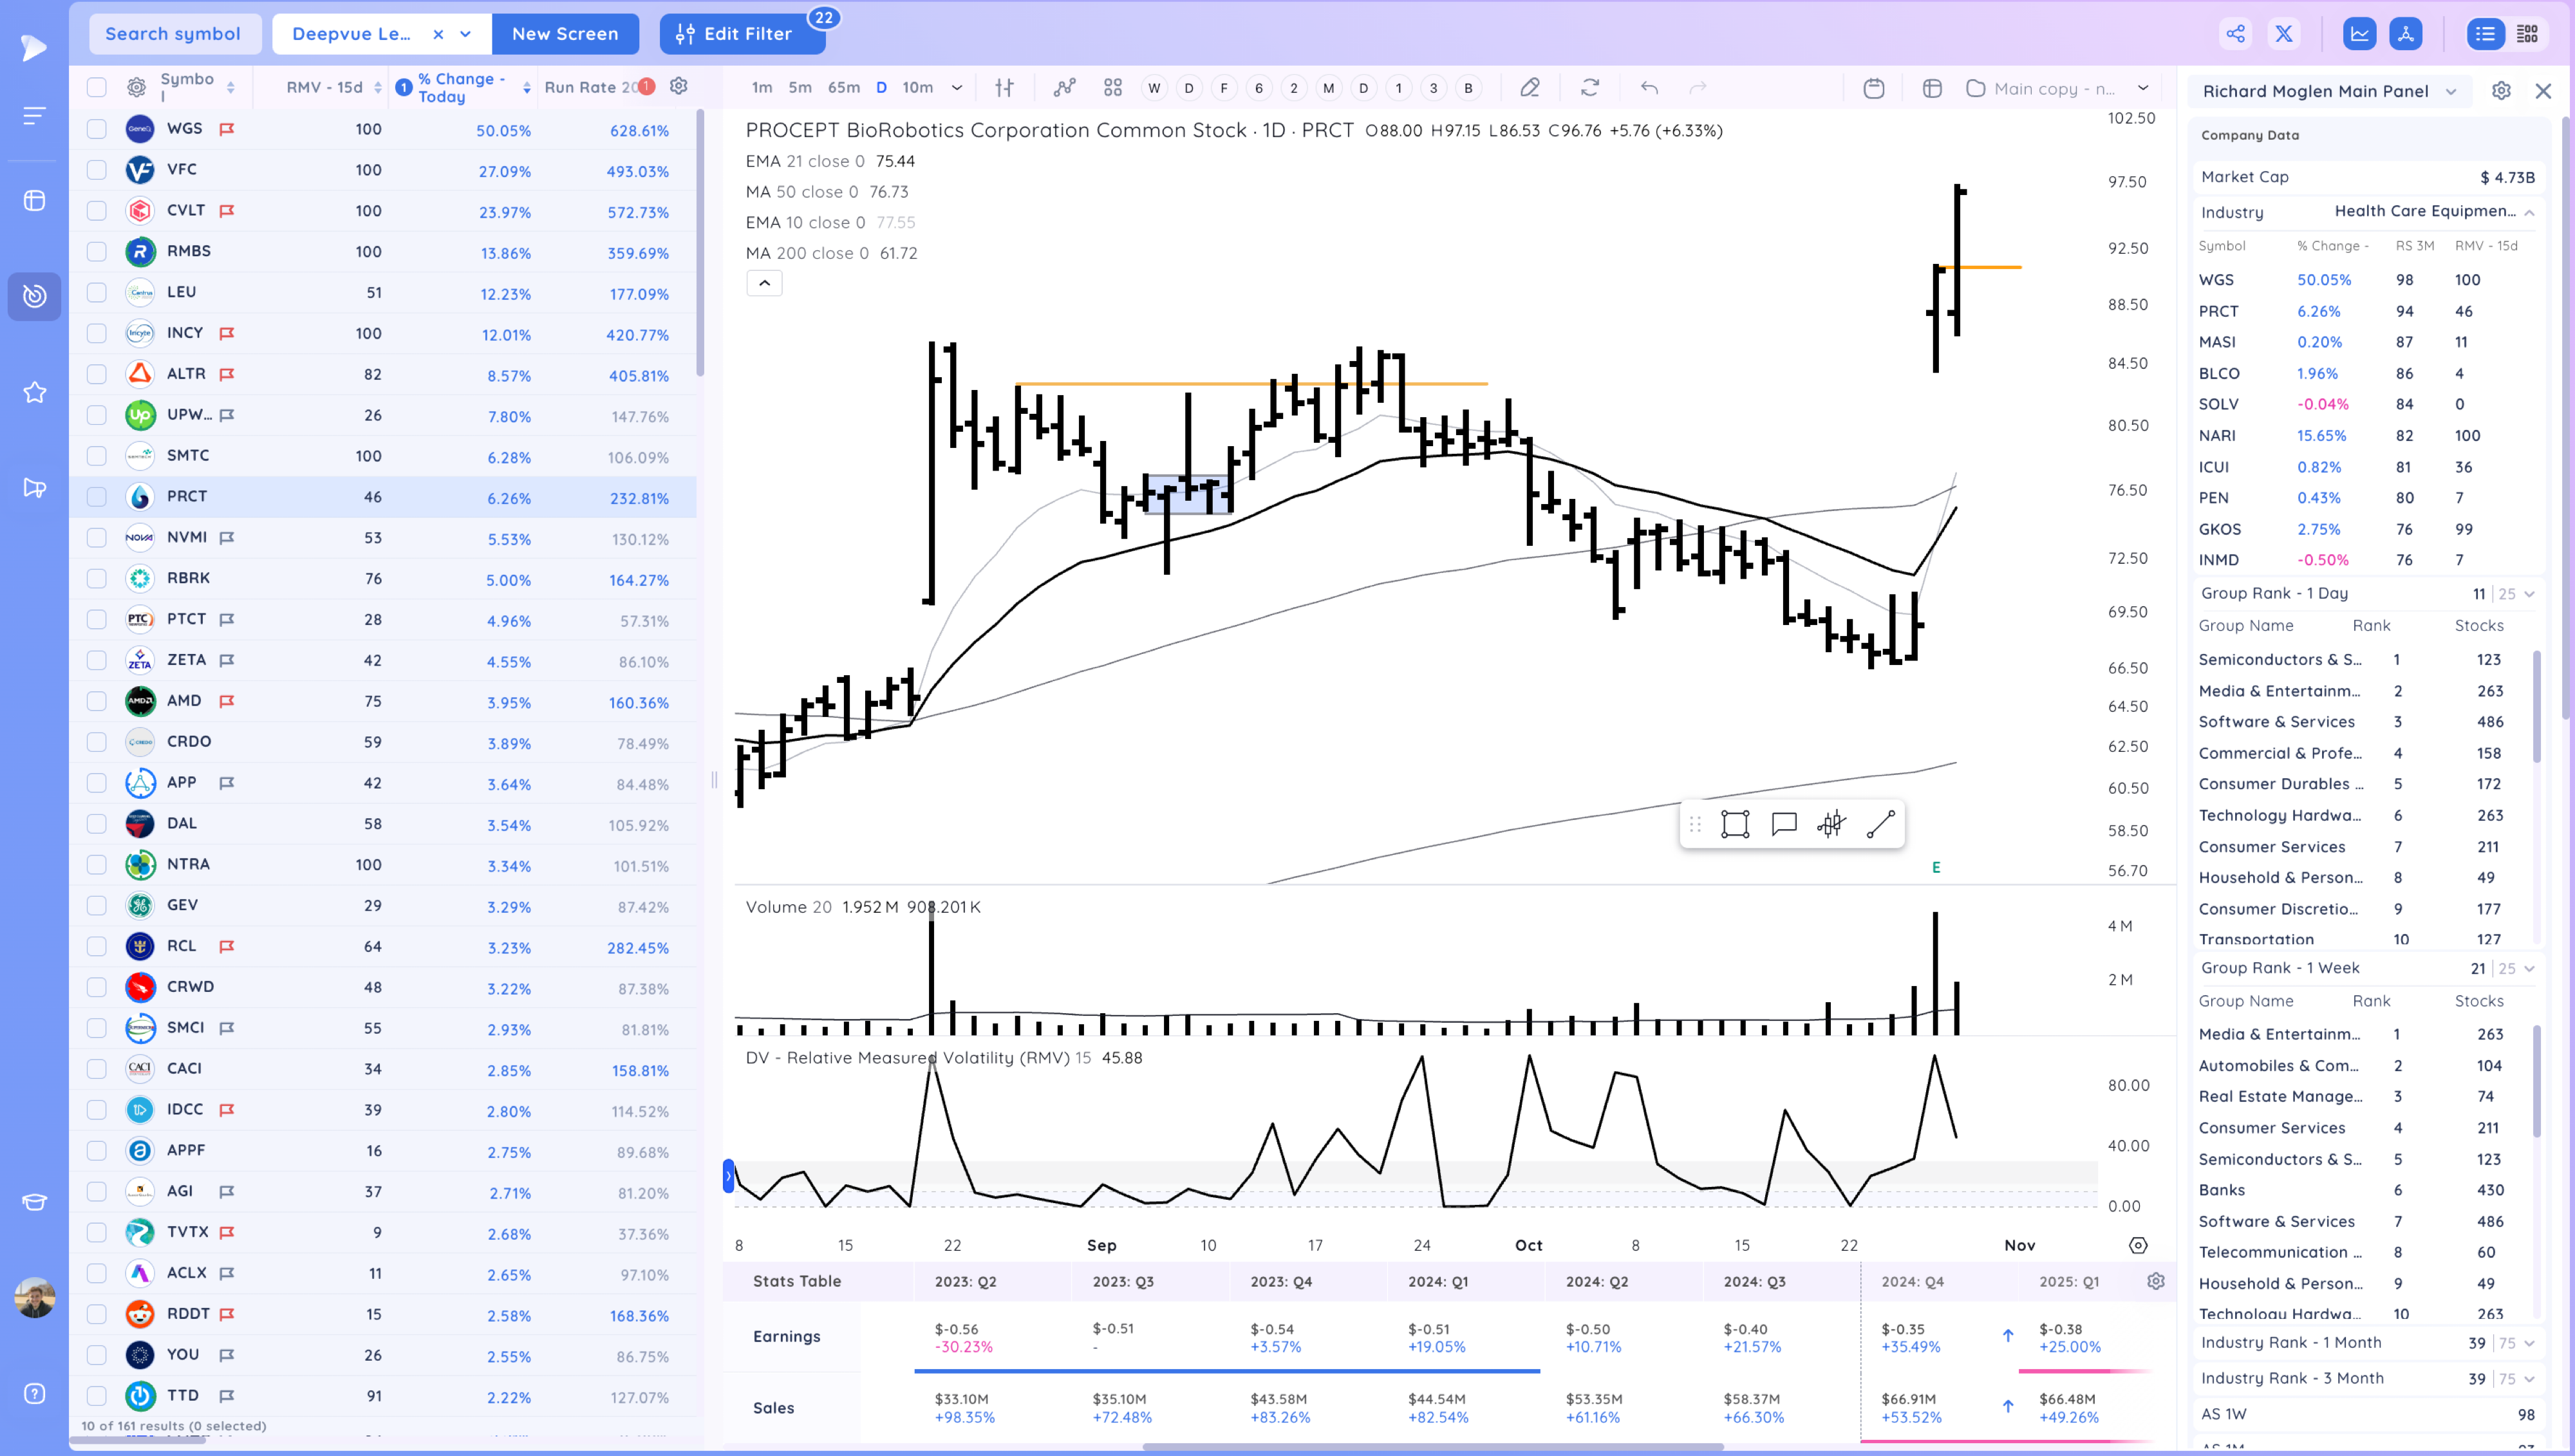Click the chart refresh icon
The image size is (2575, 1456).
(x=1590, y=88)
